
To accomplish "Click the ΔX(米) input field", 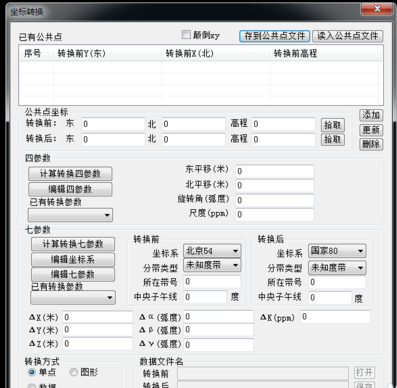I will [x=97, y=317].
